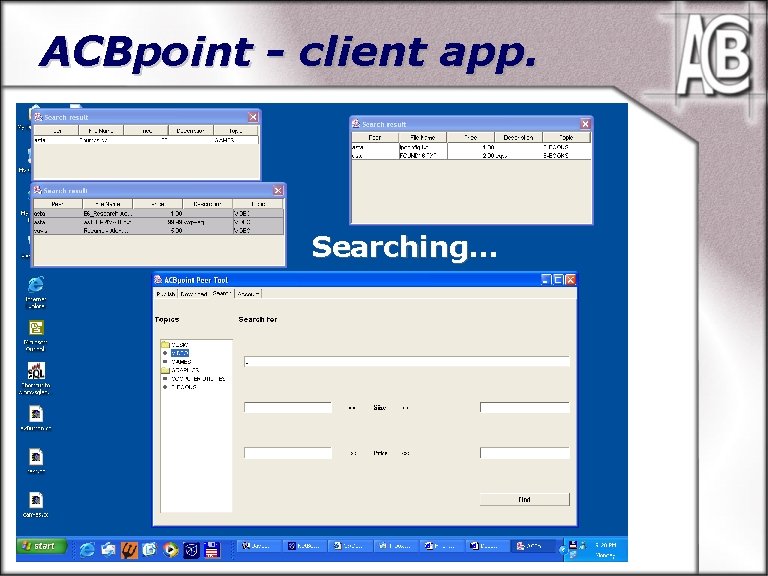Click the minimum Size input field on the left
768x576 pixels.
[x=288, y=407]
